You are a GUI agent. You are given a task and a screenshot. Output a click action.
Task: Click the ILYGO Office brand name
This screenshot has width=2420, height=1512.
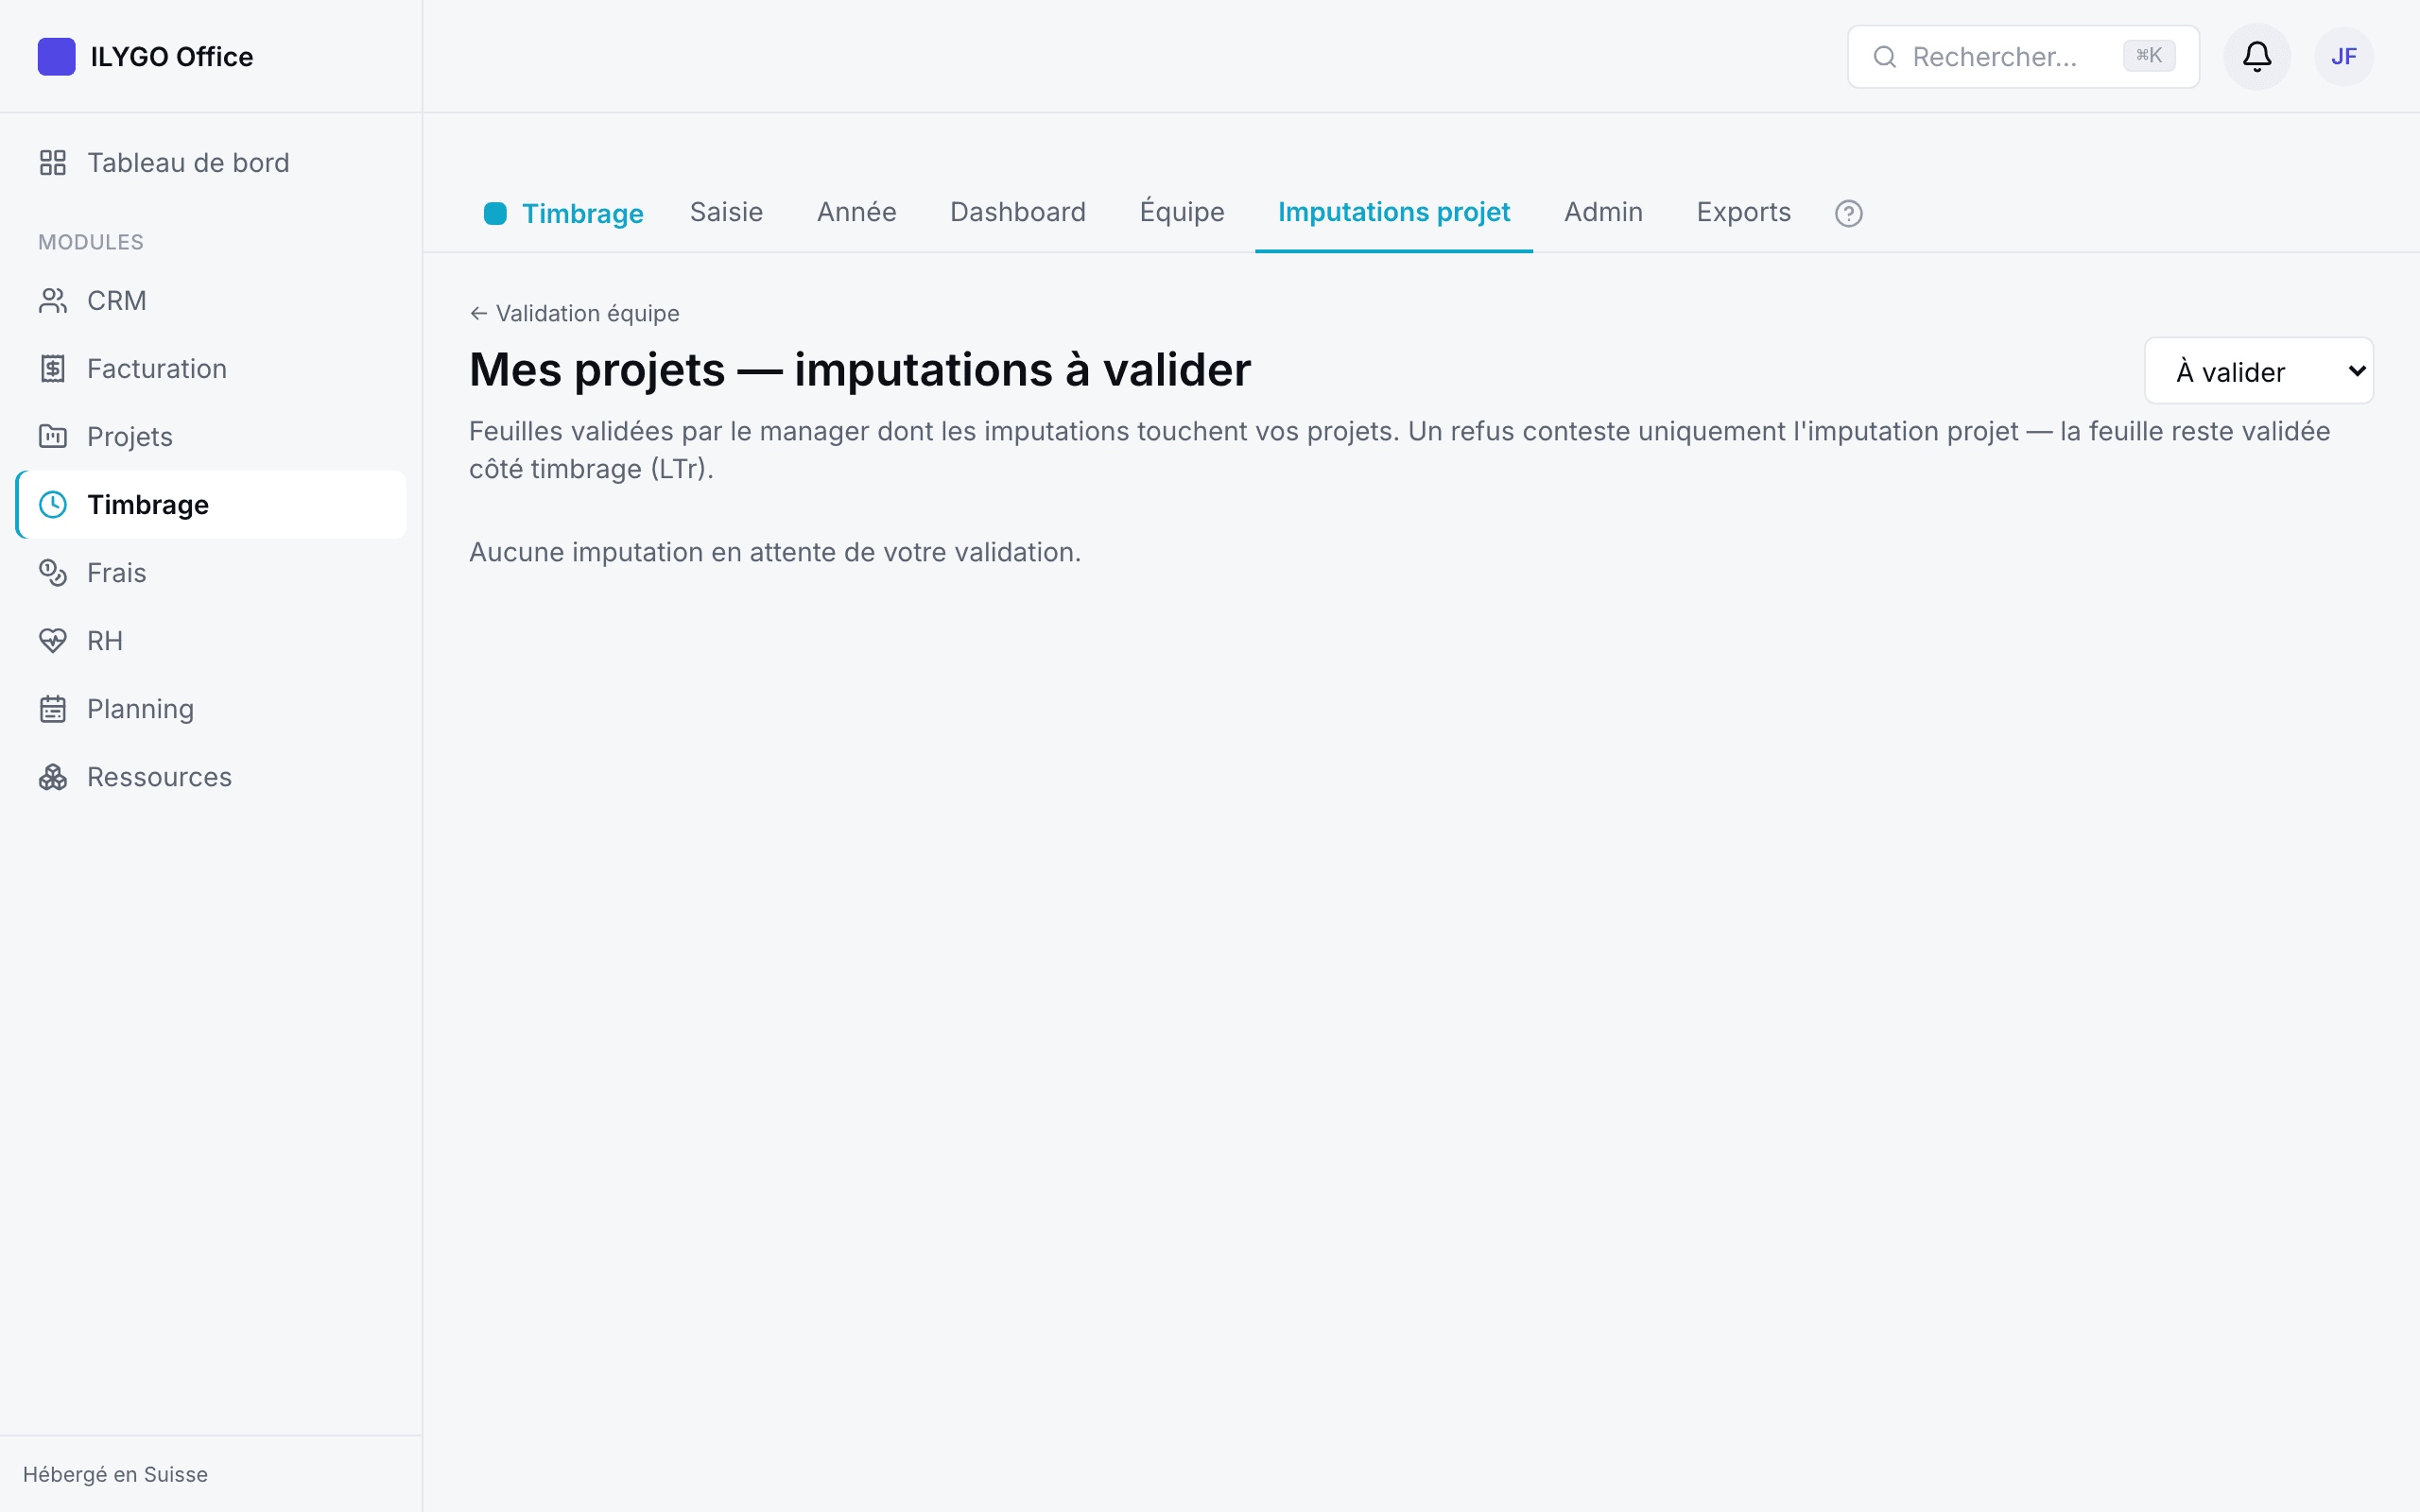pyautogui.click(x=172, y=57)
